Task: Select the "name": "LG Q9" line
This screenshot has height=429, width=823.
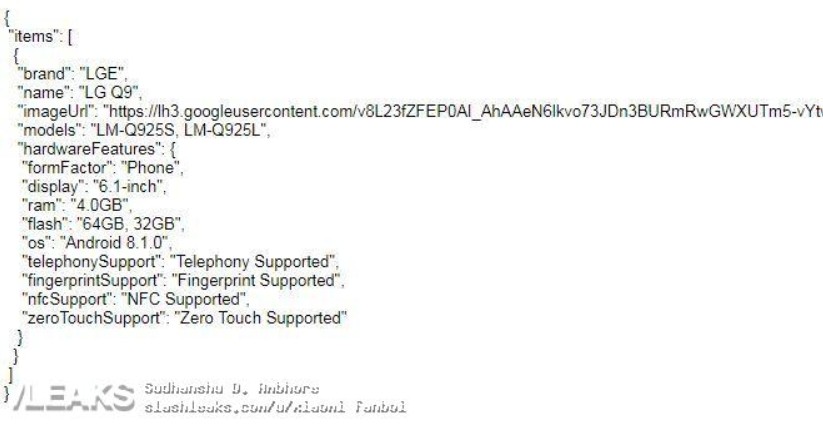Action: [80, 92]
